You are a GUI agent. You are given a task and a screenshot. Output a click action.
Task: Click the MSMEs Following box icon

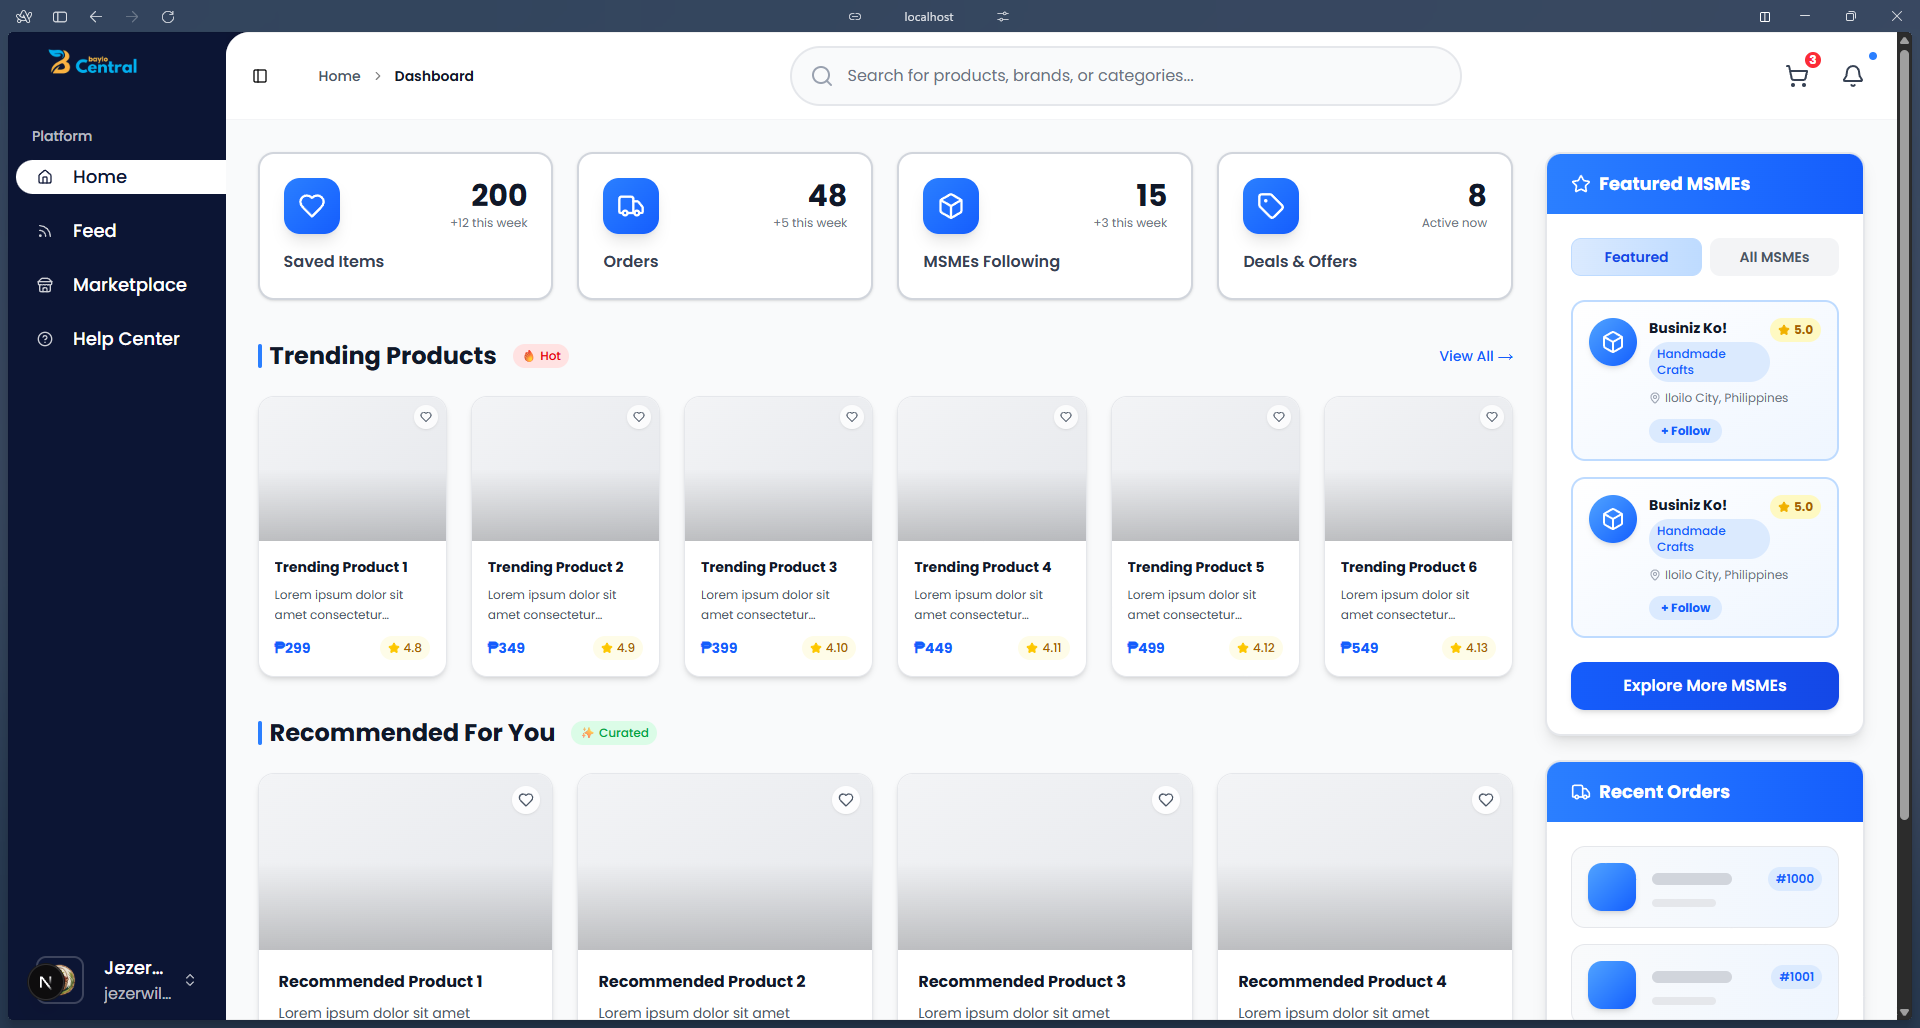tap(951, 206)
